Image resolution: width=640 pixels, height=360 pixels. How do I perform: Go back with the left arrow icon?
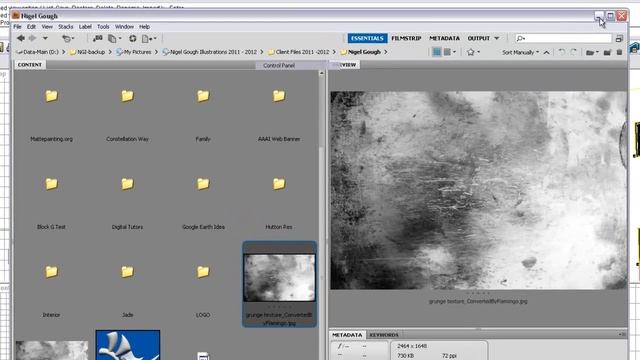pyautogui.click(x=21, y=38)
